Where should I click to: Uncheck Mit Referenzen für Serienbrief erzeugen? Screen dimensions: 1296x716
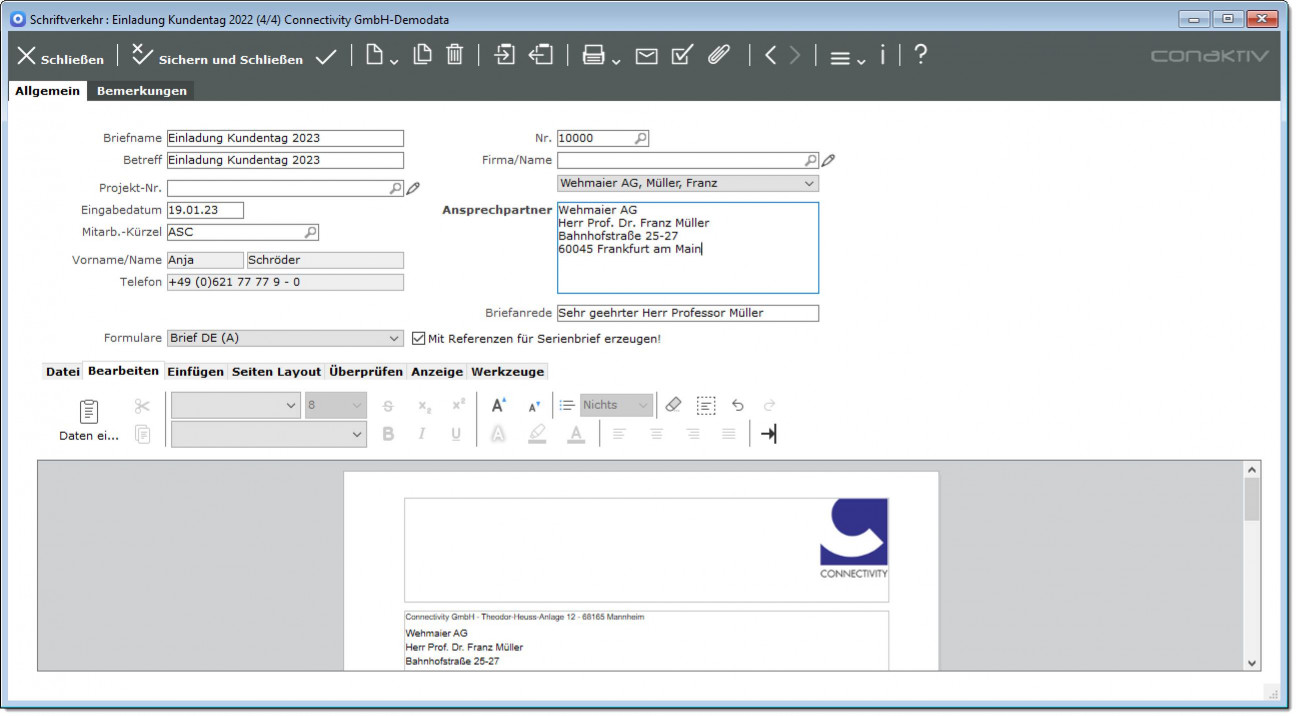(419, 338)
